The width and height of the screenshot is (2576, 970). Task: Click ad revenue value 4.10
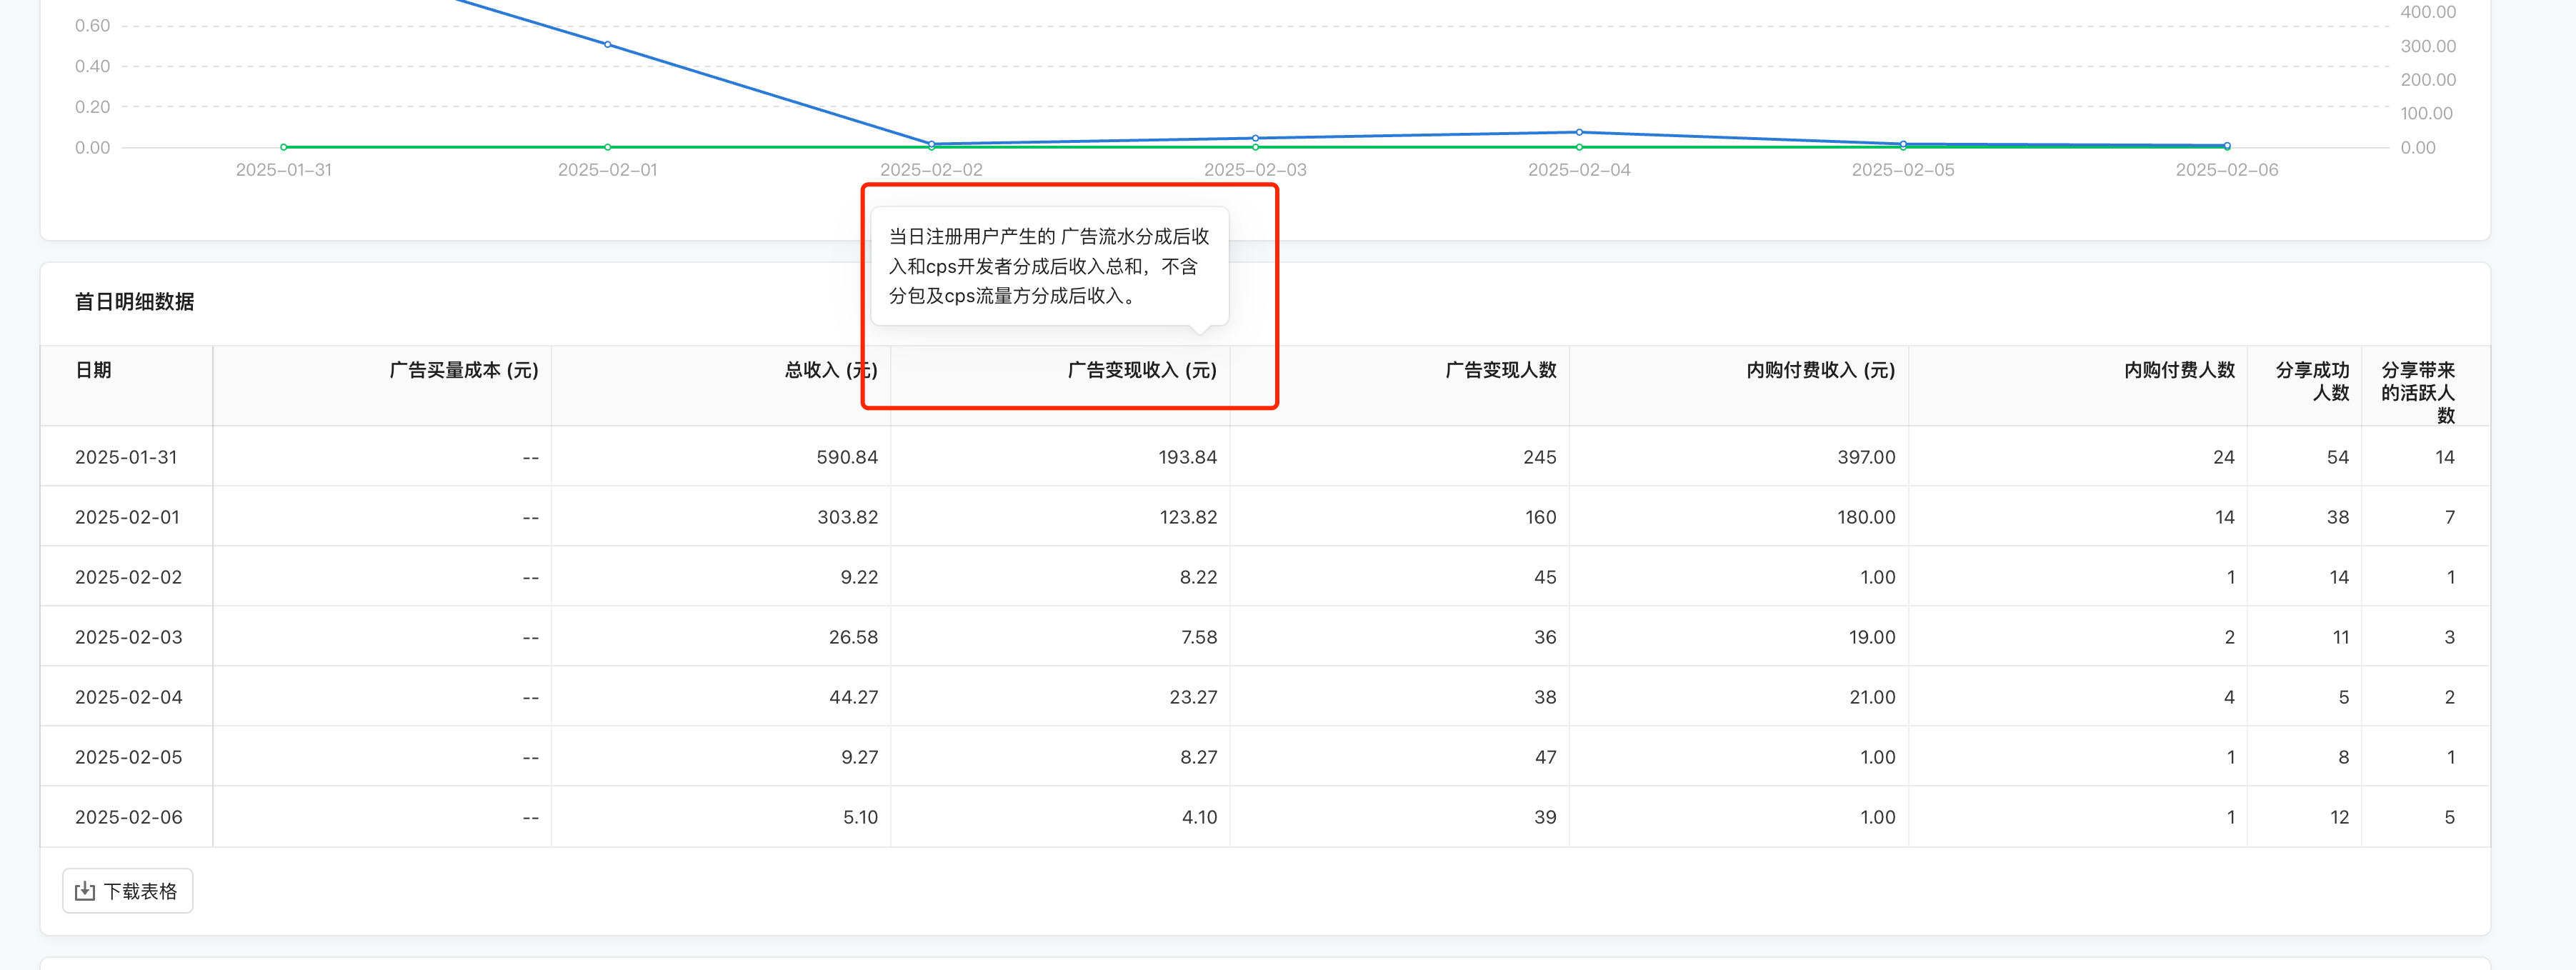pyautogui.click(x=1199, y=817)
